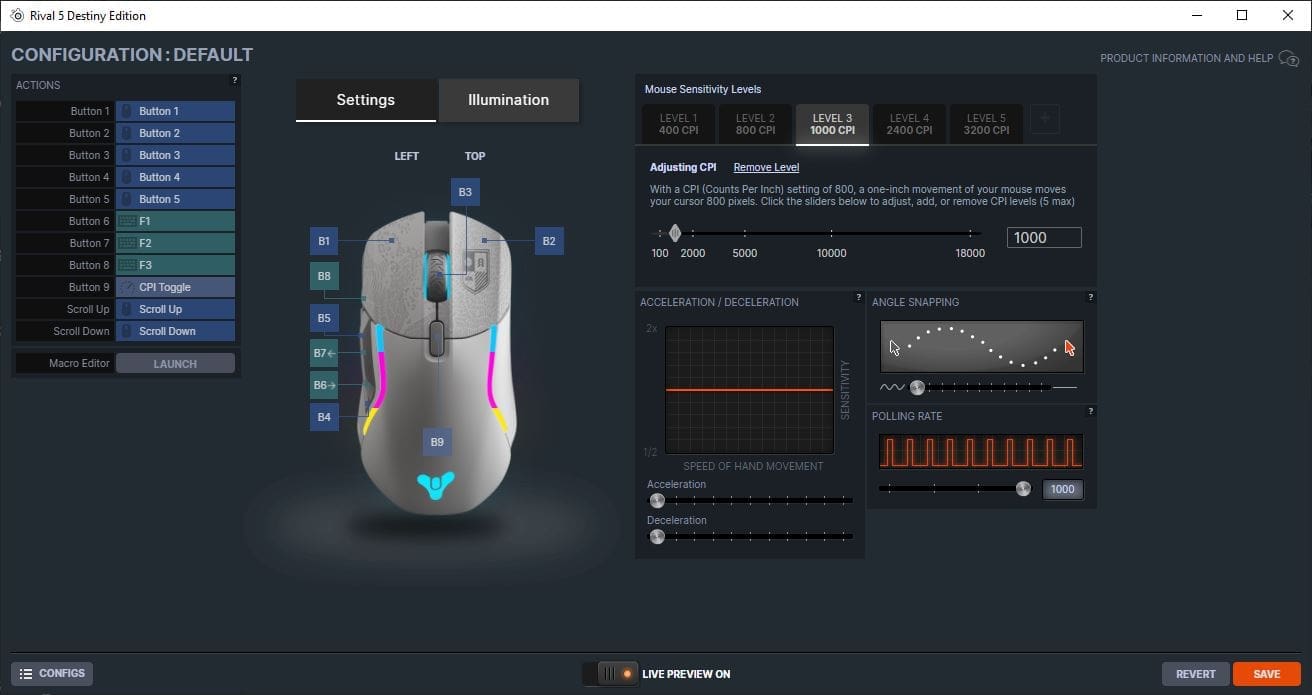This screenshot has height=695, width=1312.
Task: Select the B1 marker on the mouse diagram
Action: [x=324, y=241]
